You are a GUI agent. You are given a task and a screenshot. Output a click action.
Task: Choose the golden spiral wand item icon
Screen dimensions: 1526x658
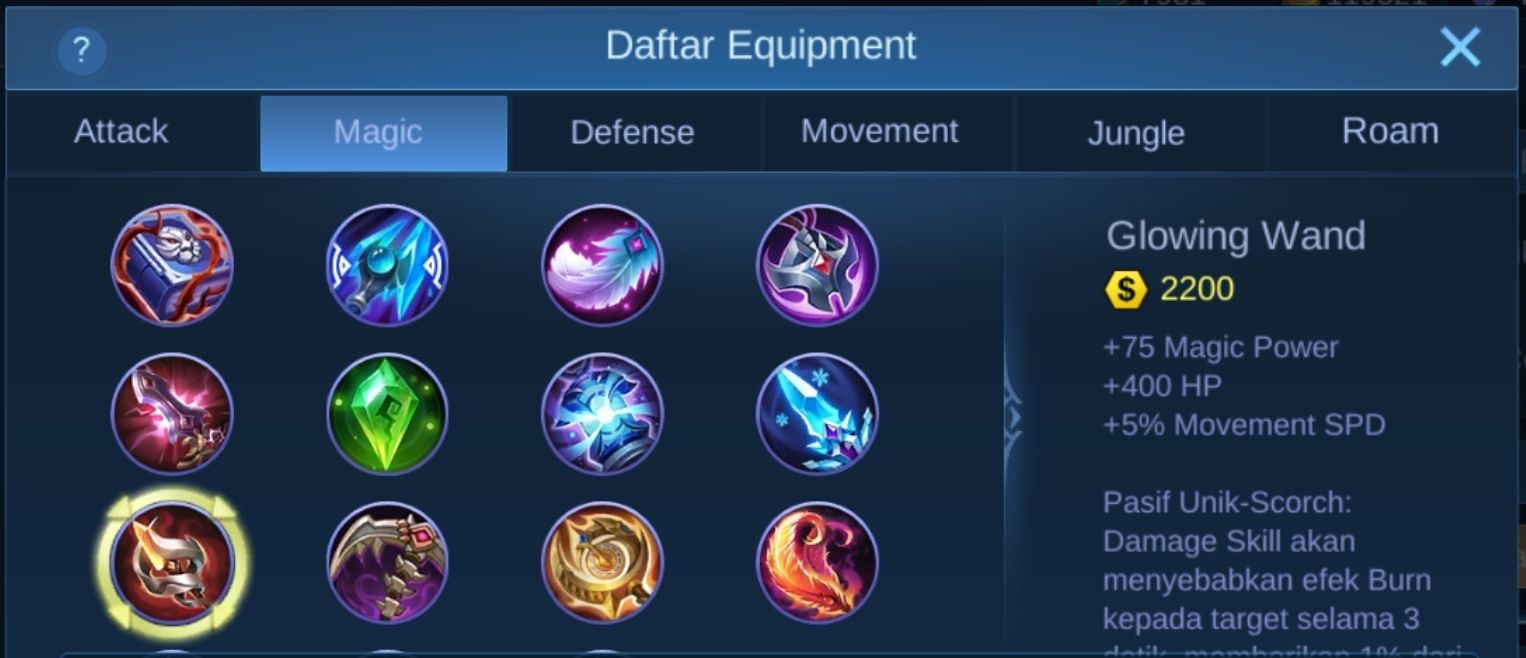tap(602, 562)
